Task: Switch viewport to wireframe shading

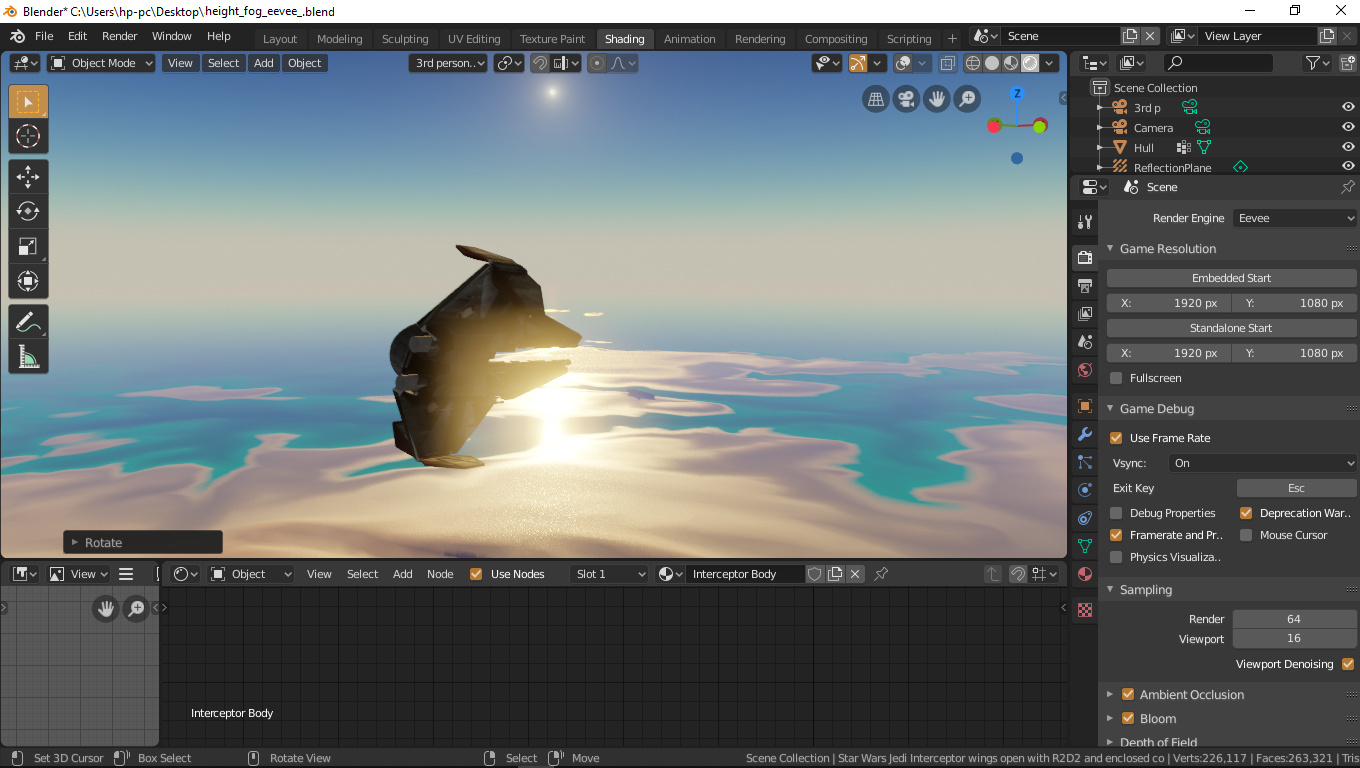Action: pos(972,63)
